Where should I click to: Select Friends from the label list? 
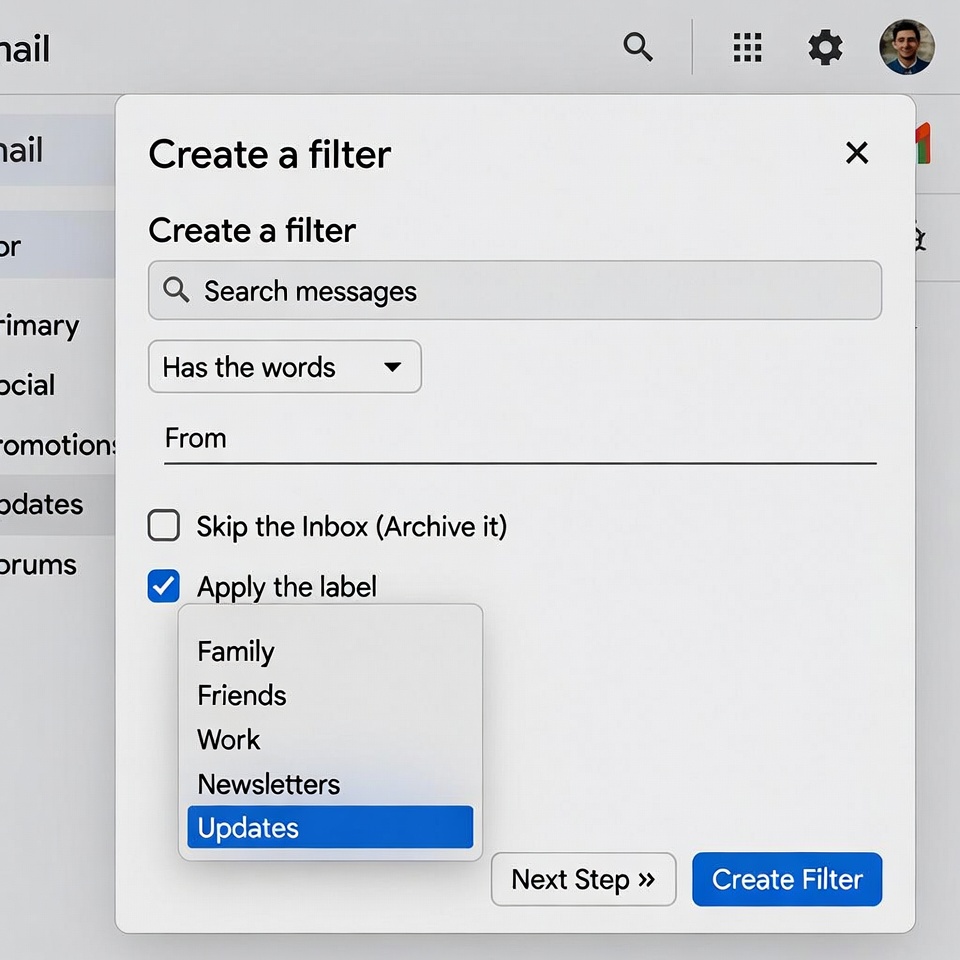pyautogui.click(x=242, y=695)
